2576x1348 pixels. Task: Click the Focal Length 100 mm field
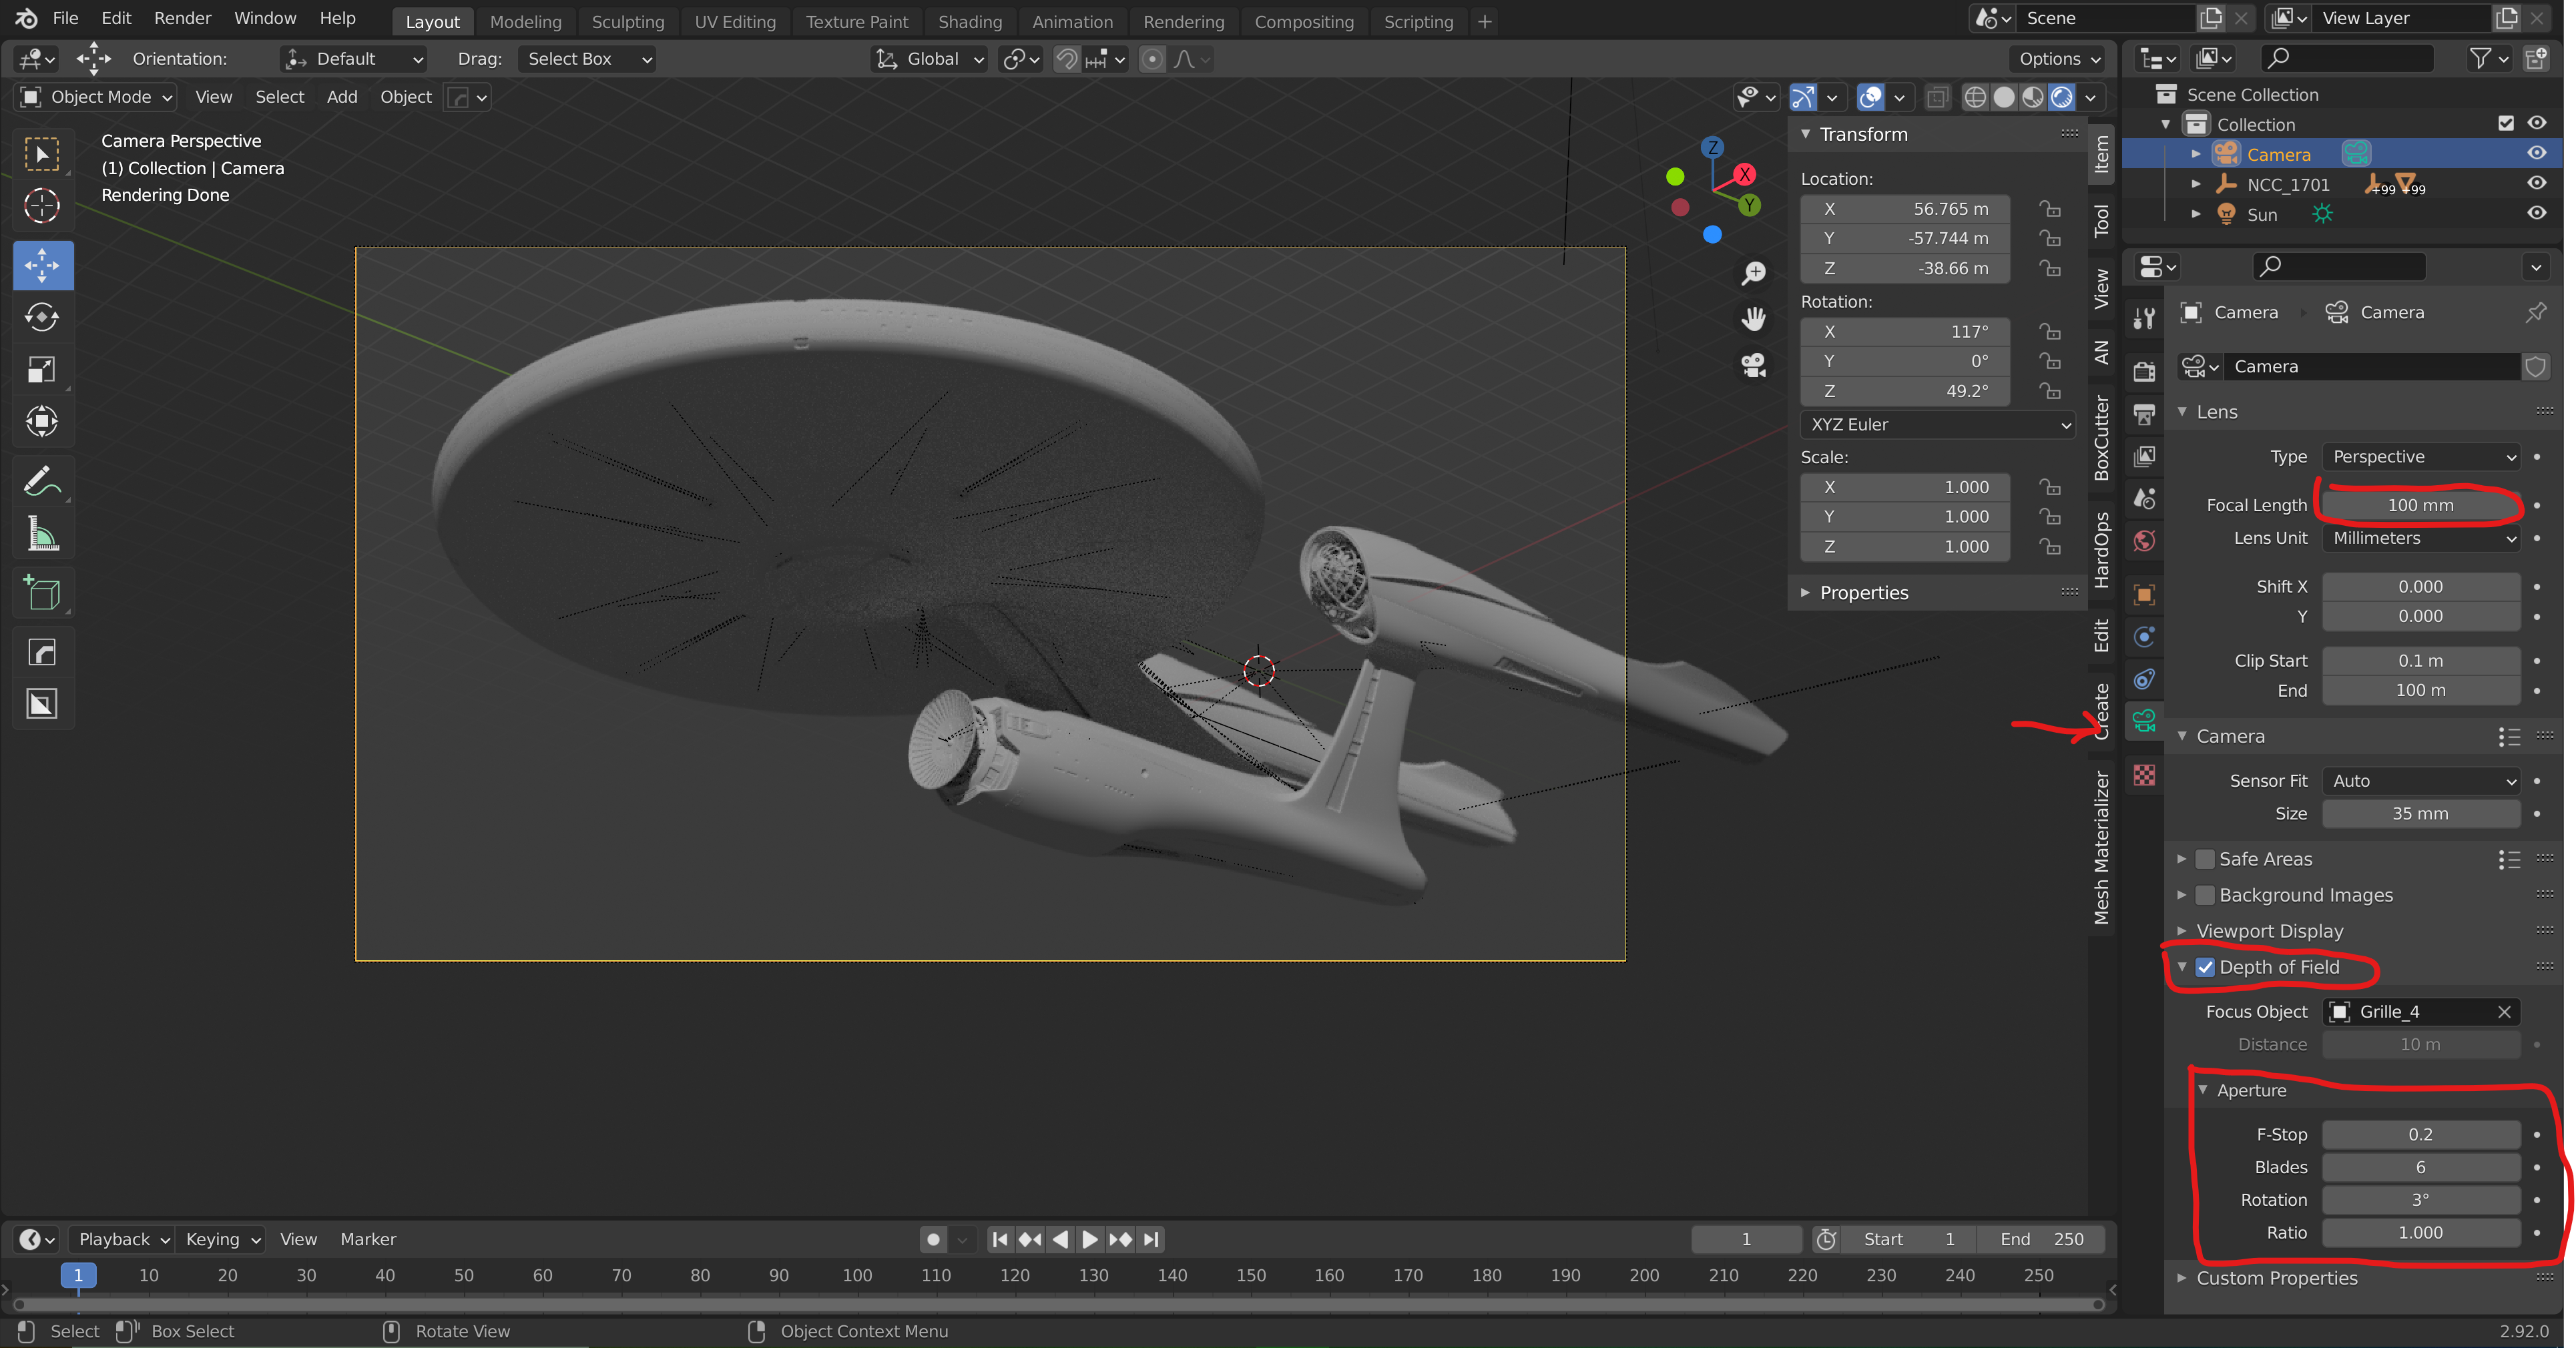[2420, 505]
